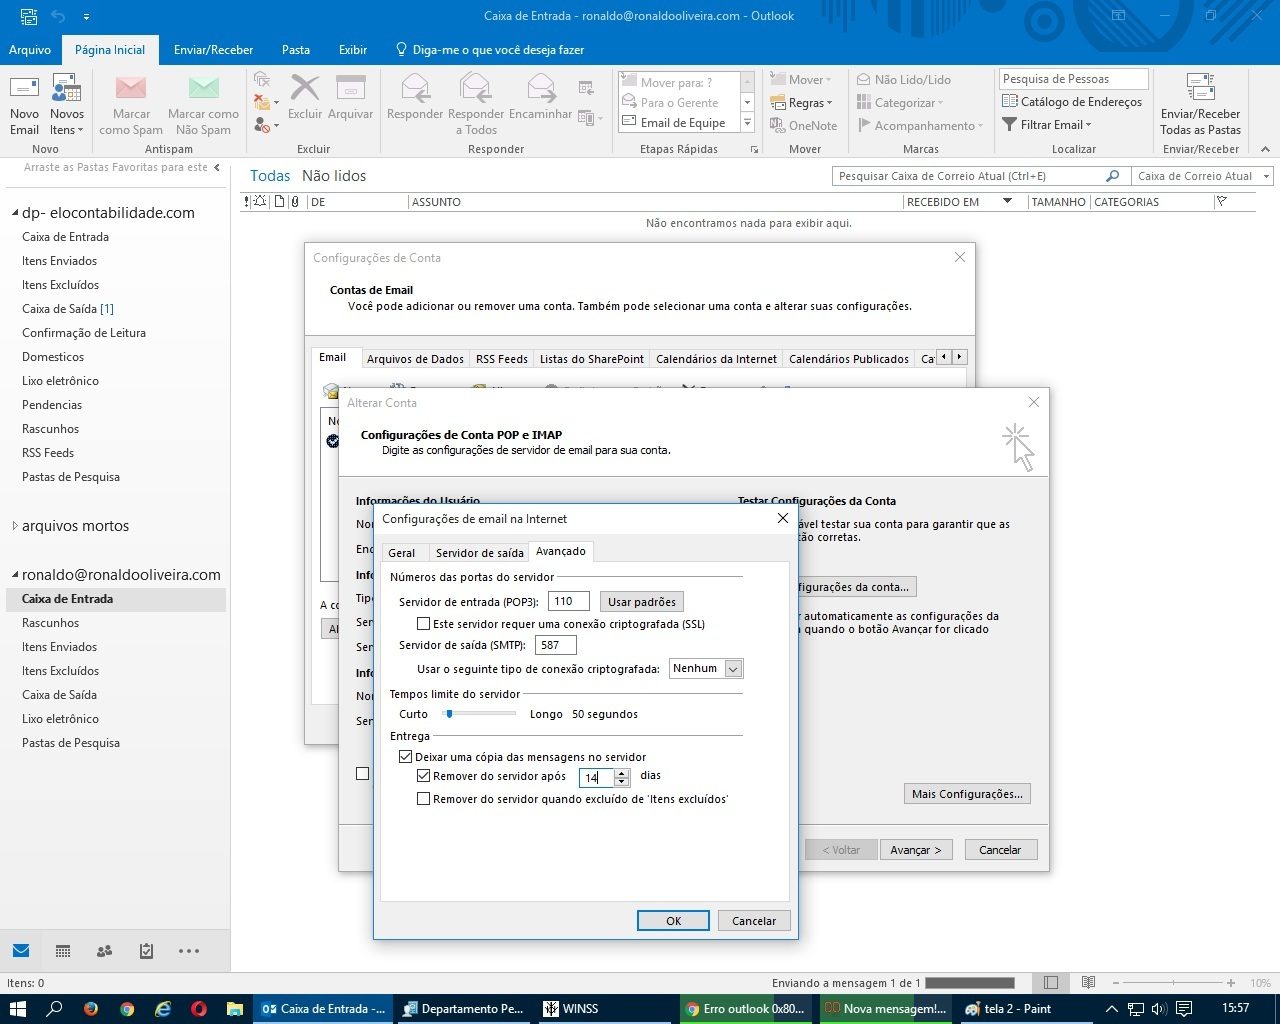The width and height of the screenshot is (1280, 1024).
Task: Click OK in Internet email settings dialog
Action: (673, 921)
